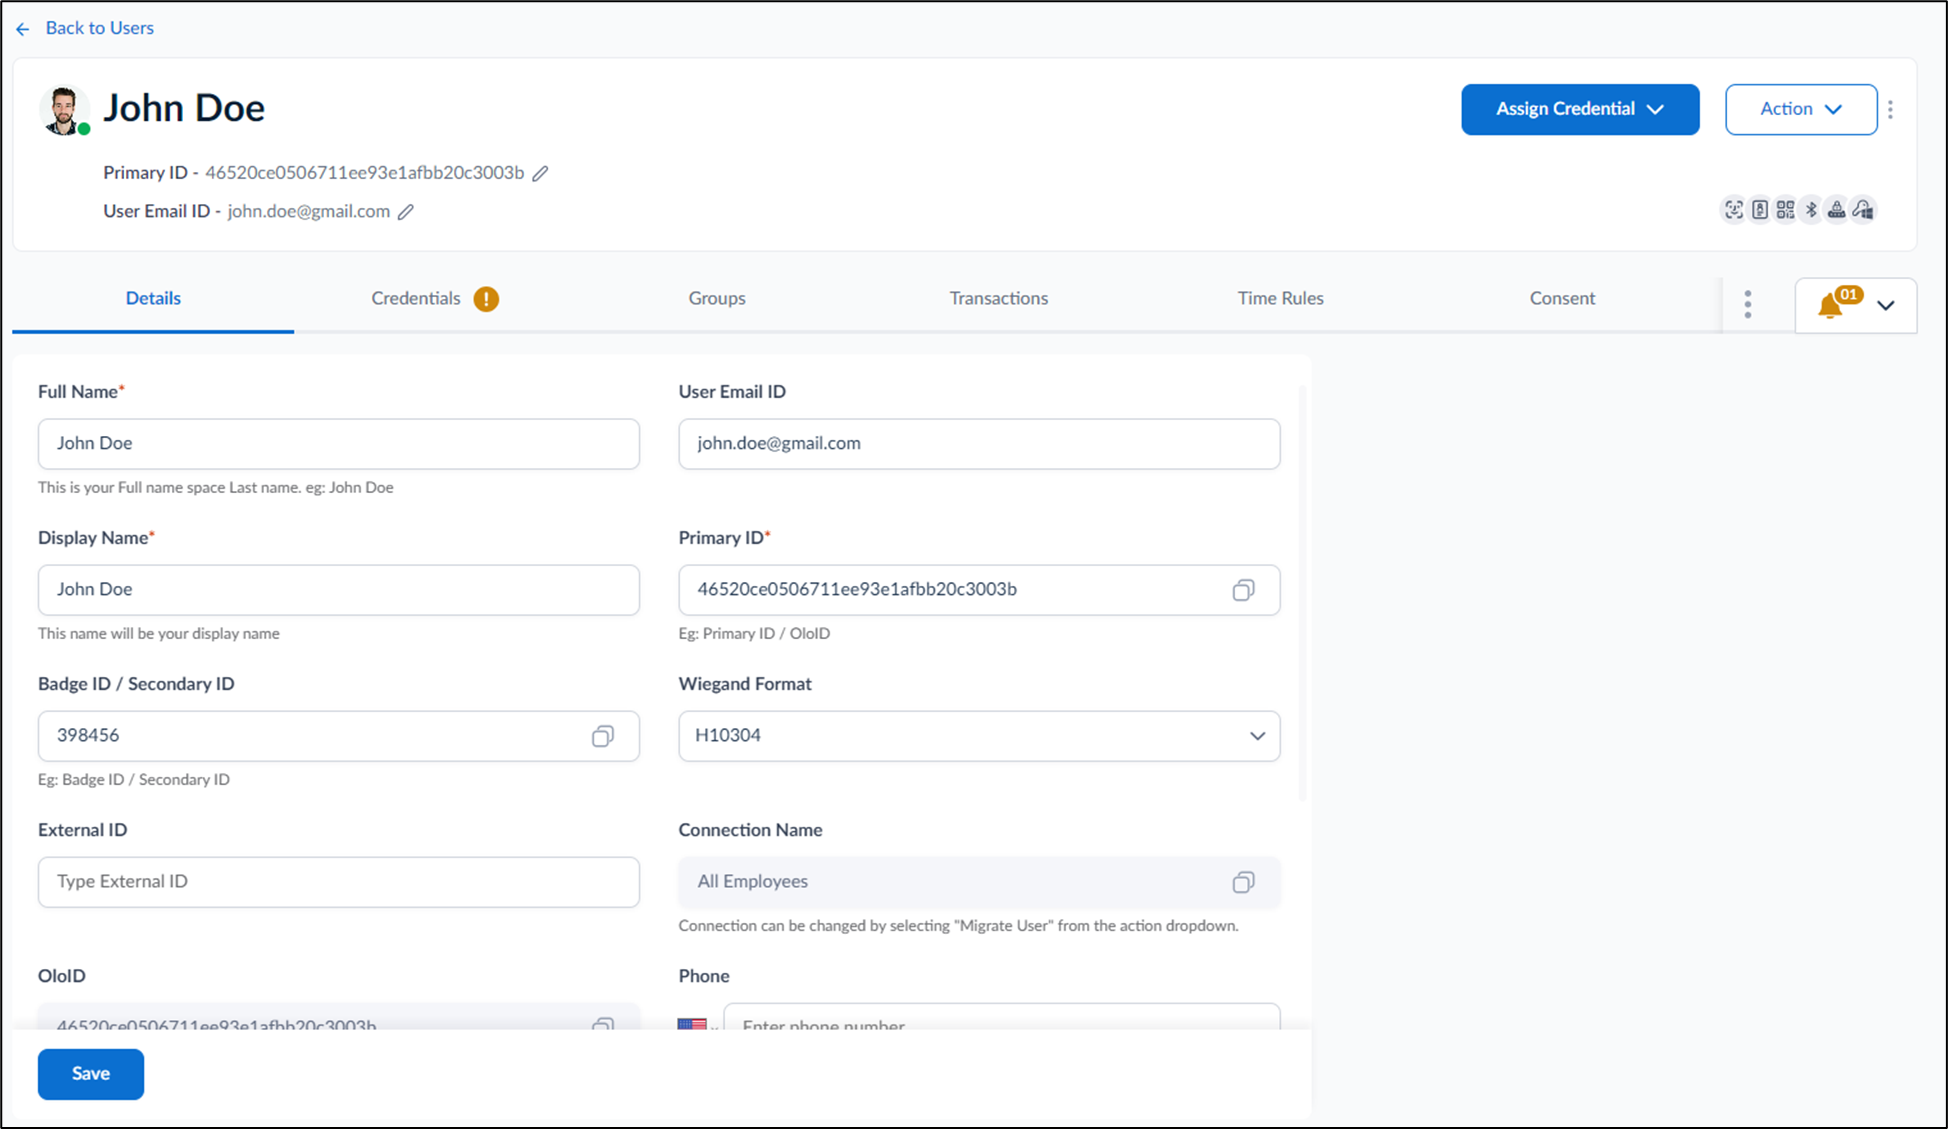Open the Action dropdown
Screen dimensions: 1948x1129
coord(1801,109)
